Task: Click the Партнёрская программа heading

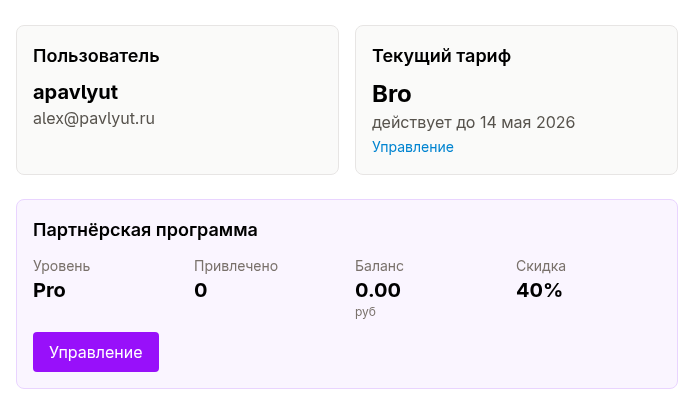Action: pos(145,230)
